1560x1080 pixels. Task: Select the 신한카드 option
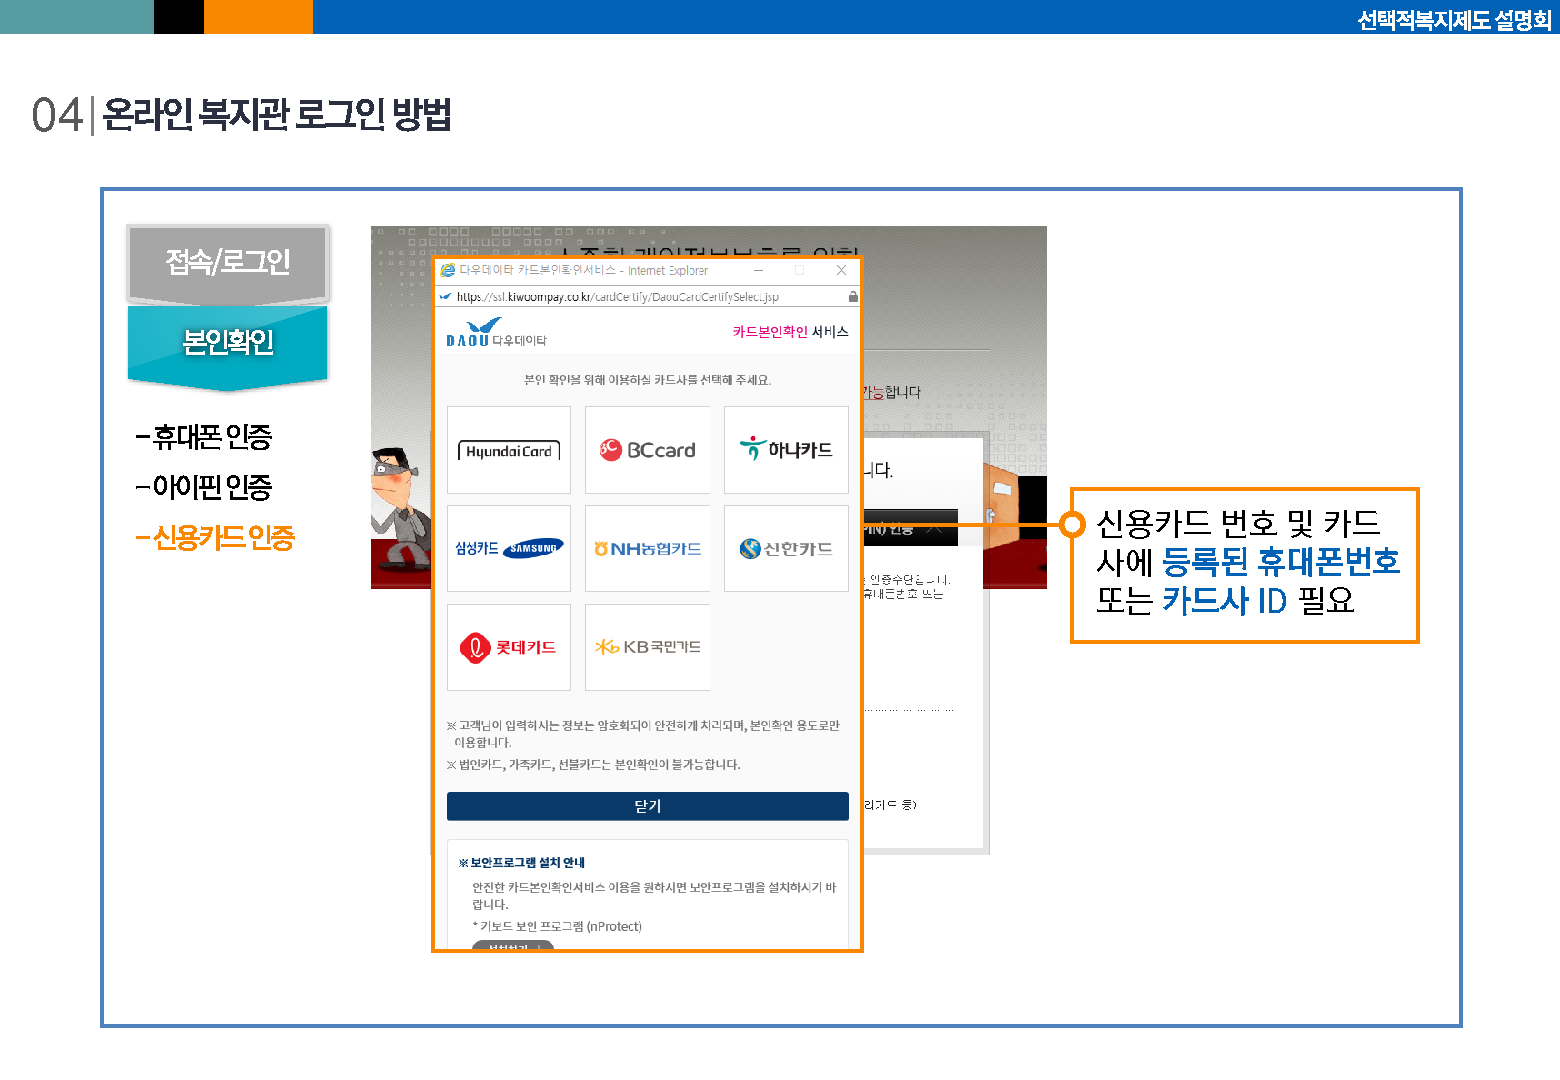[x=786, y=548]
